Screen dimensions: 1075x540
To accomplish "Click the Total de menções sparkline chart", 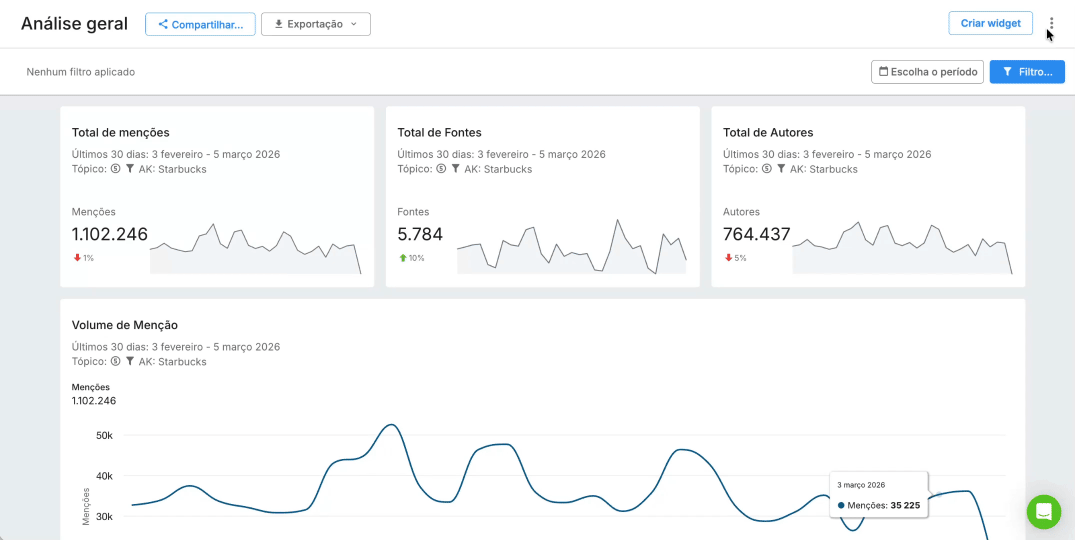I will 255,249.
